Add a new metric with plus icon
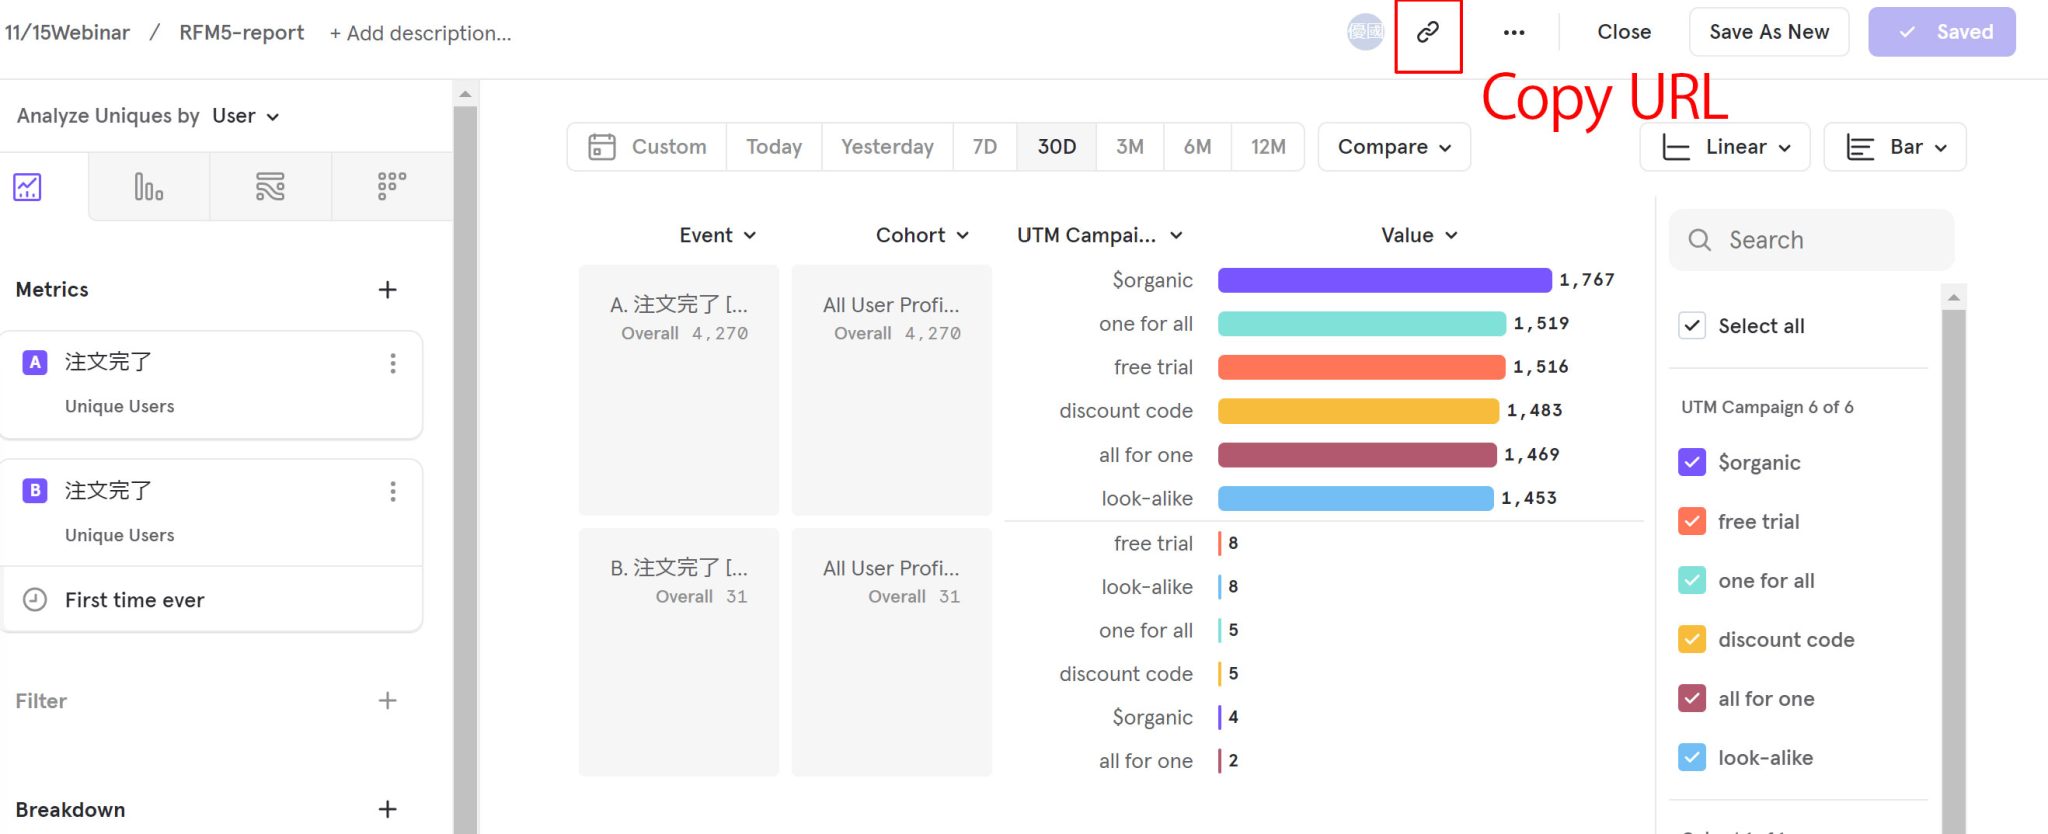Image resolution: width=2048 pixels, height=834 pixels. [x=387, y=290]
